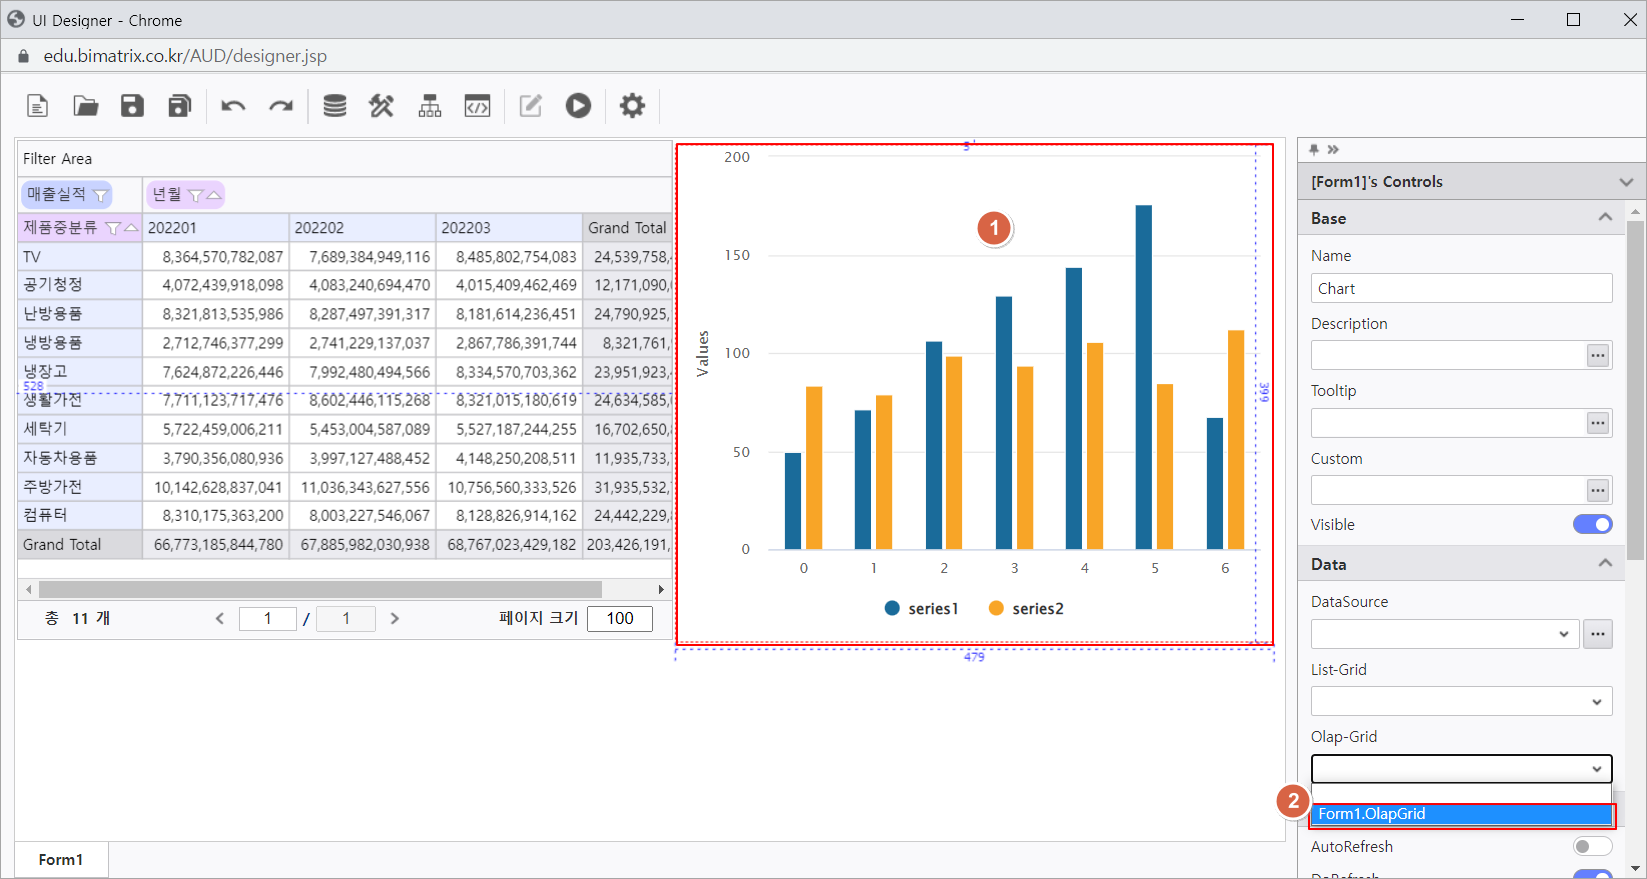Open the DataSource dropdown
Image resolution: width=1647 pixels, height=879 pixels.
(1445, 634)
